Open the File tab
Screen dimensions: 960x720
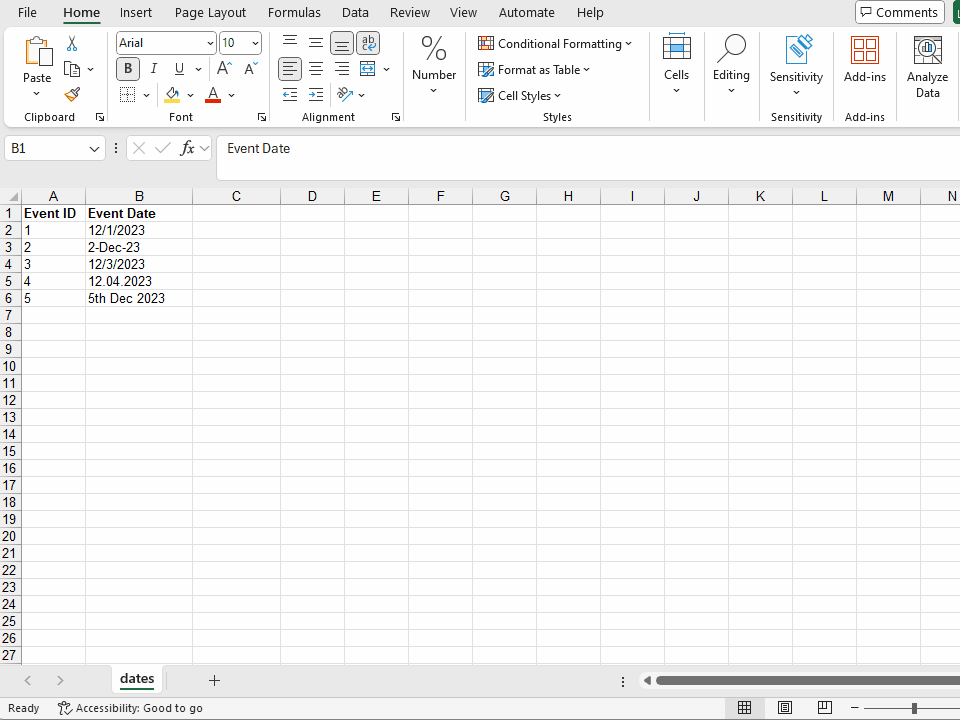27,12
